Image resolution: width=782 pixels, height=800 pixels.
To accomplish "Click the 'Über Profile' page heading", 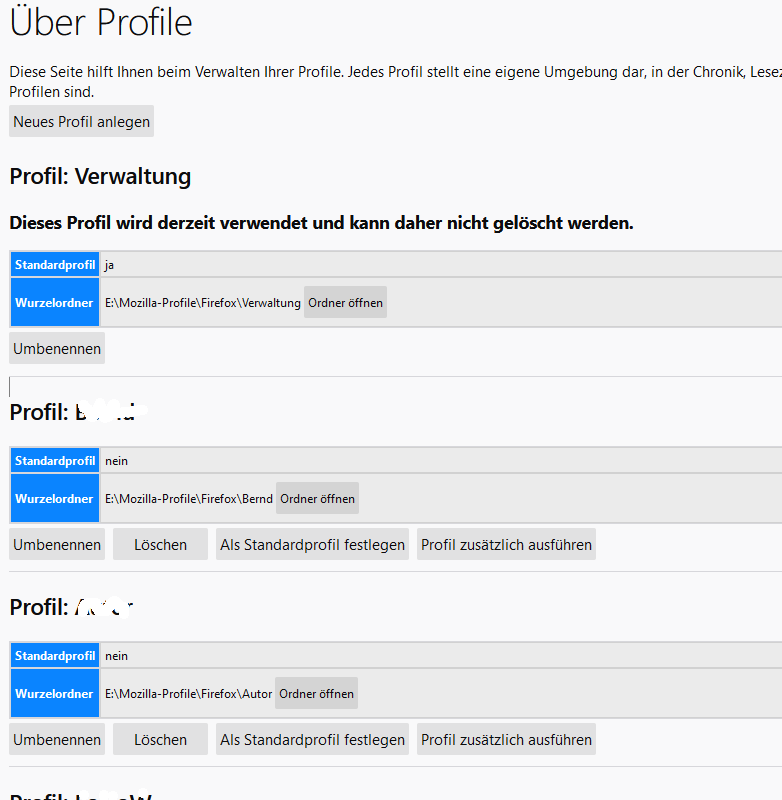I will click(101, 22).
